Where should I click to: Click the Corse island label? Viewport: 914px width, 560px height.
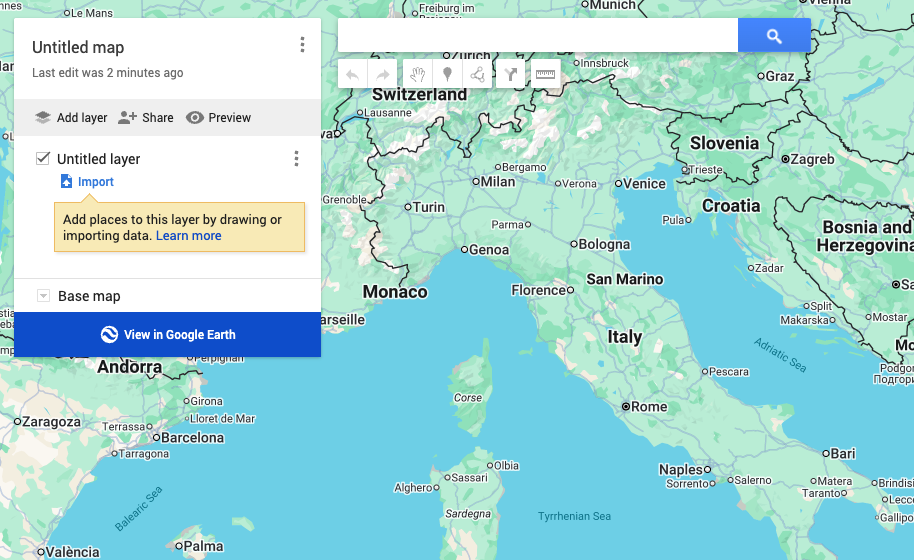(x=468, y=398)
